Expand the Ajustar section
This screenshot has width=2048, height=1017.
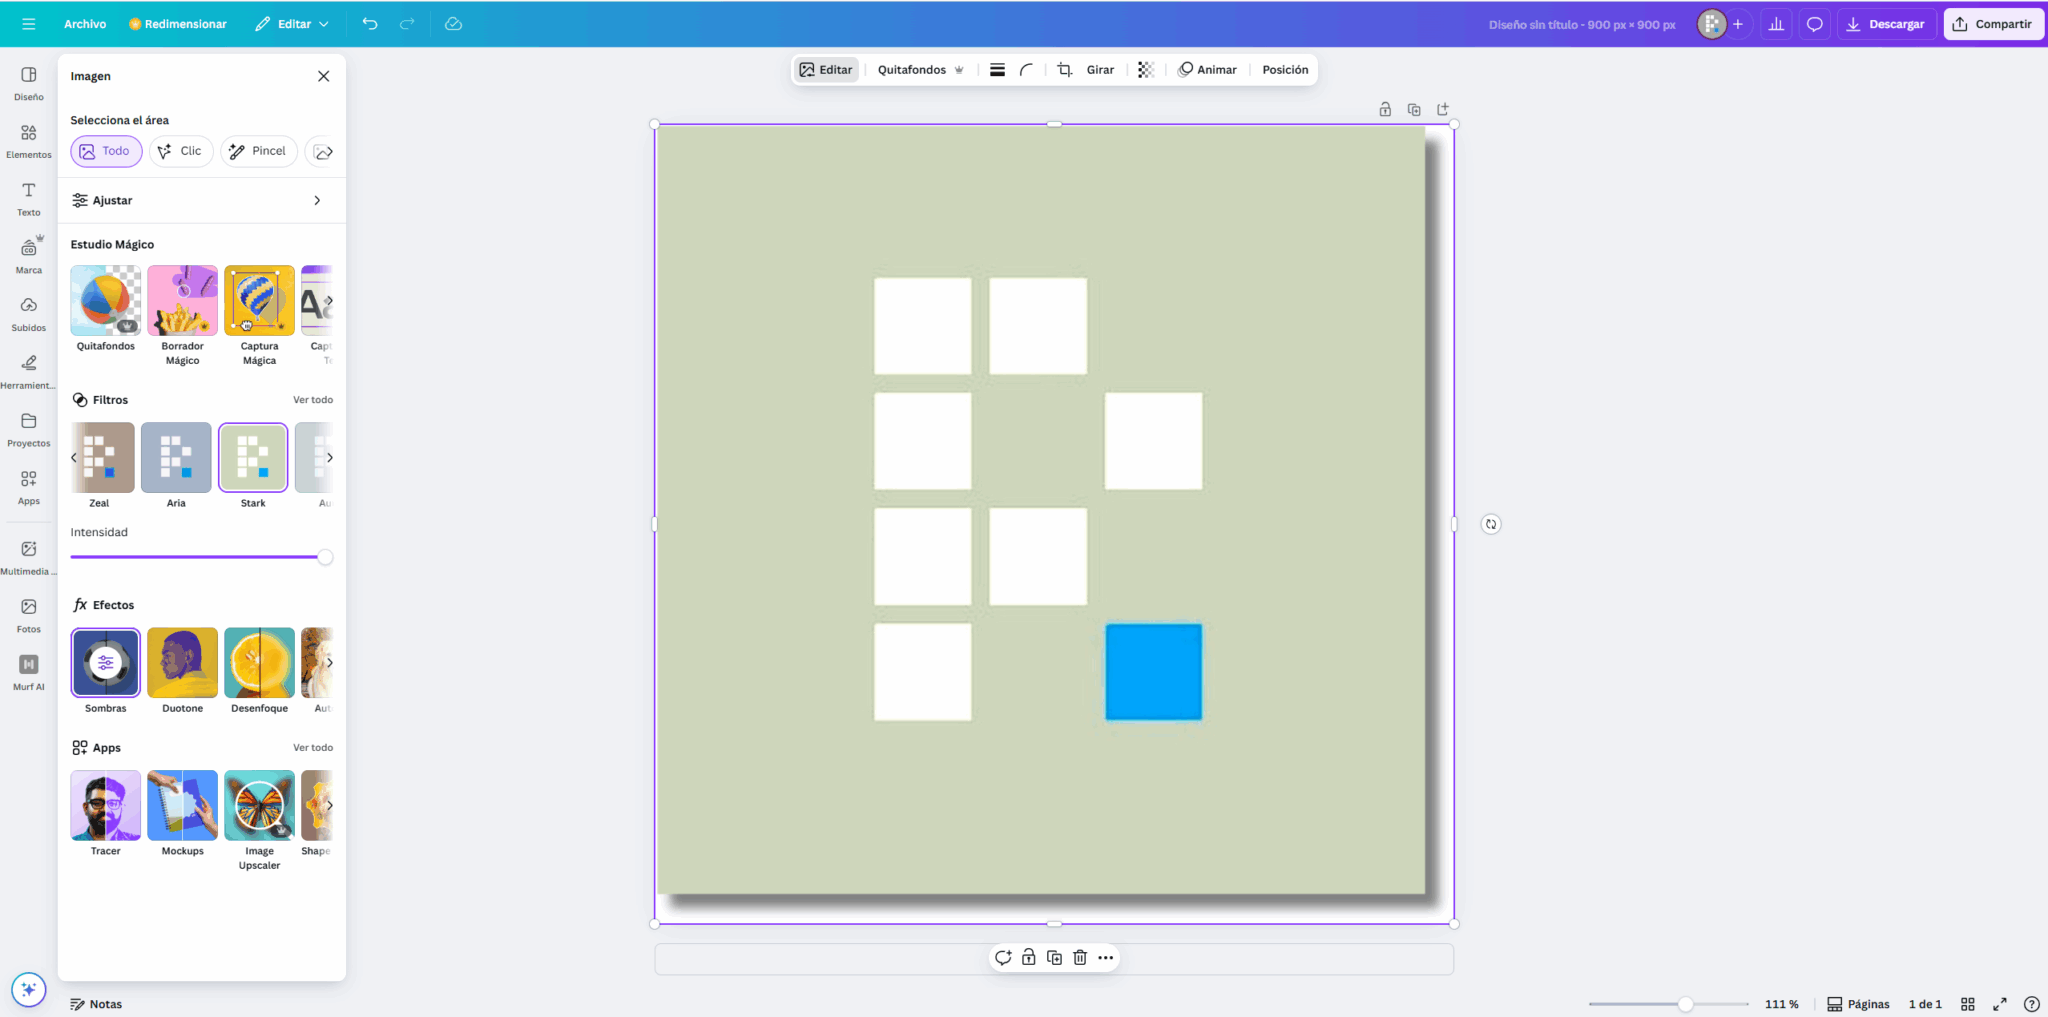click(x=201, y=200)
